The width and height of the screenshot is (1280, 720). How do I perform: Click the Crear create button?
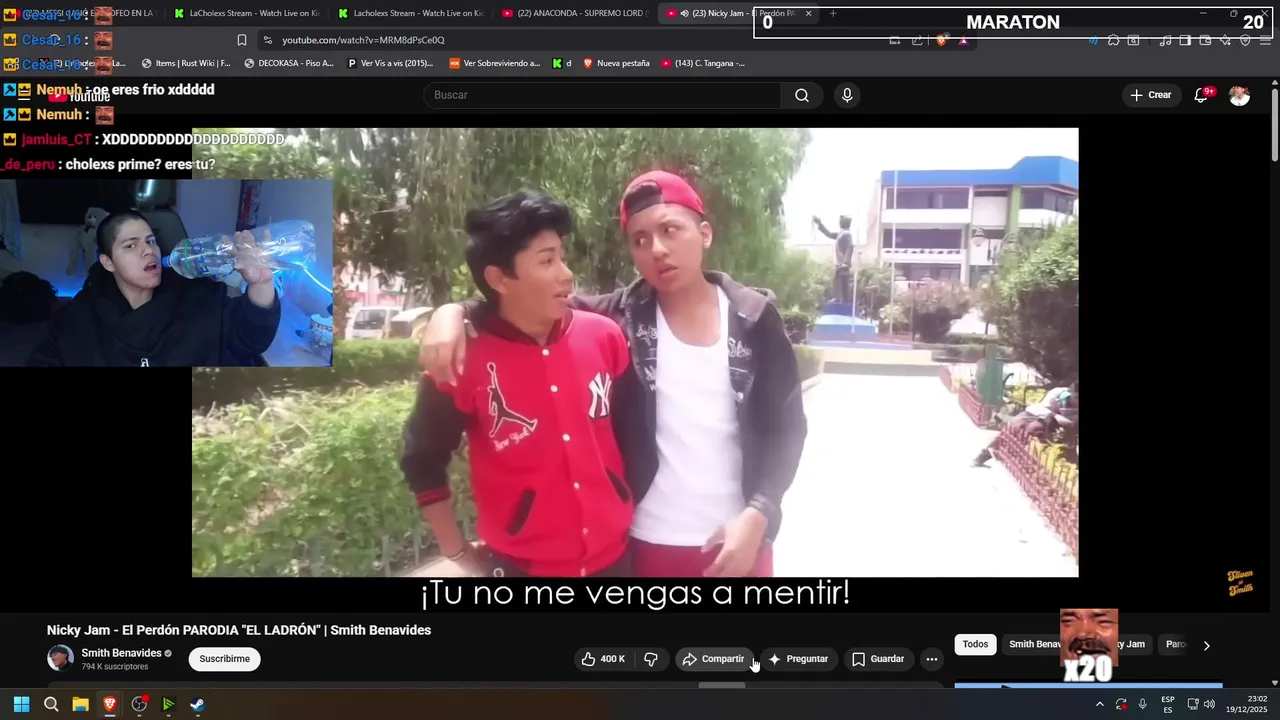coord(1150,95)
